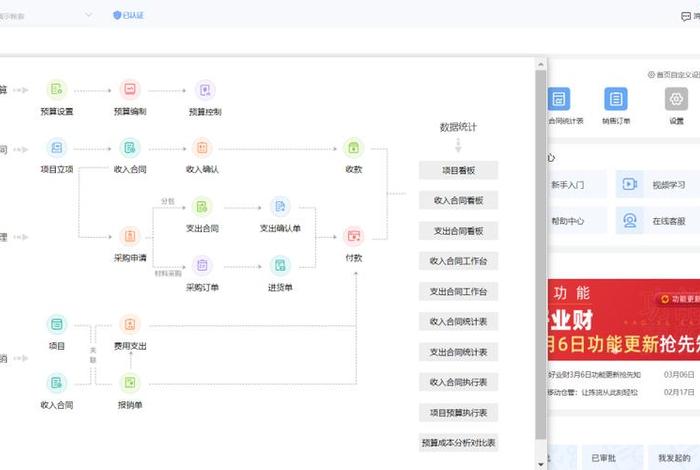Click the 首页自定义设置 link
Screen dimensions: 700x470
tap(674, 75)
